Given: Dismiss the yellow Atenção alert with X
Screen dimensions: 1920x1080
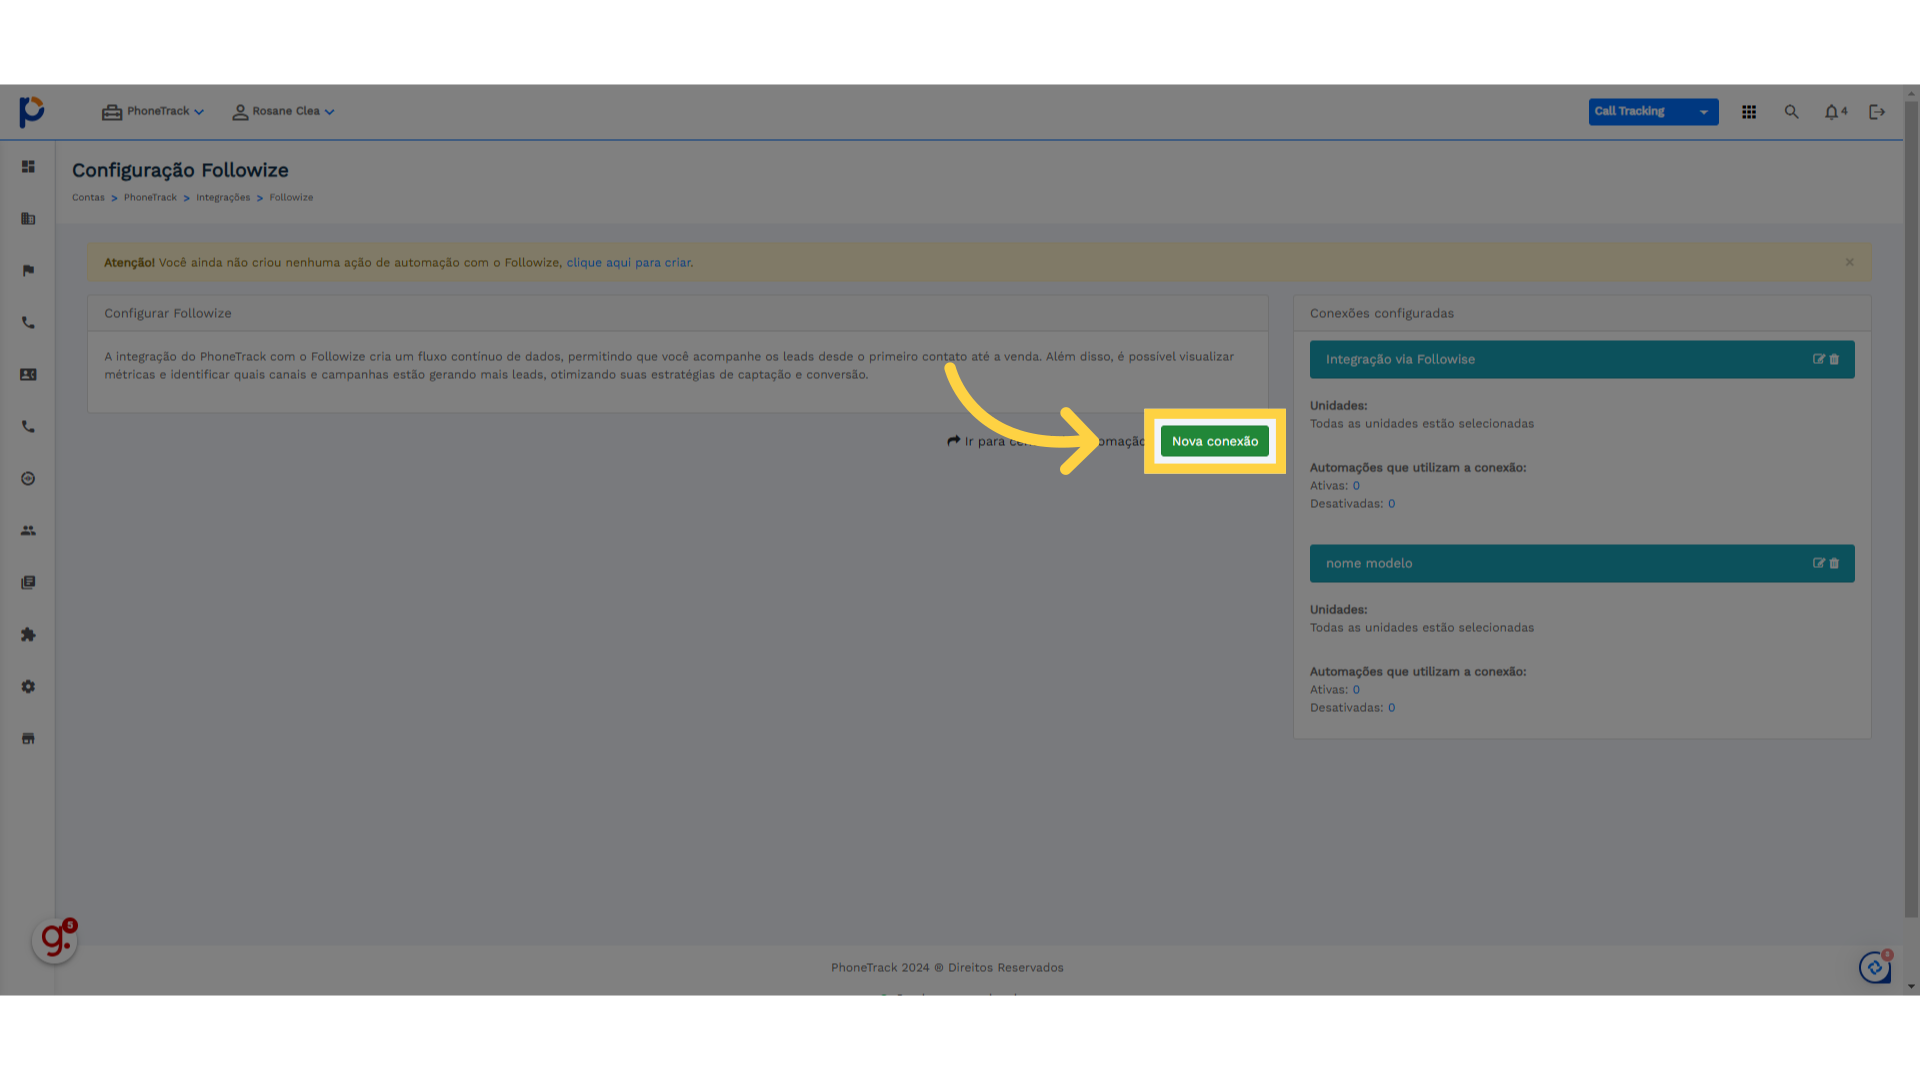Looking at the screenshot, I should pos(1850,262).
